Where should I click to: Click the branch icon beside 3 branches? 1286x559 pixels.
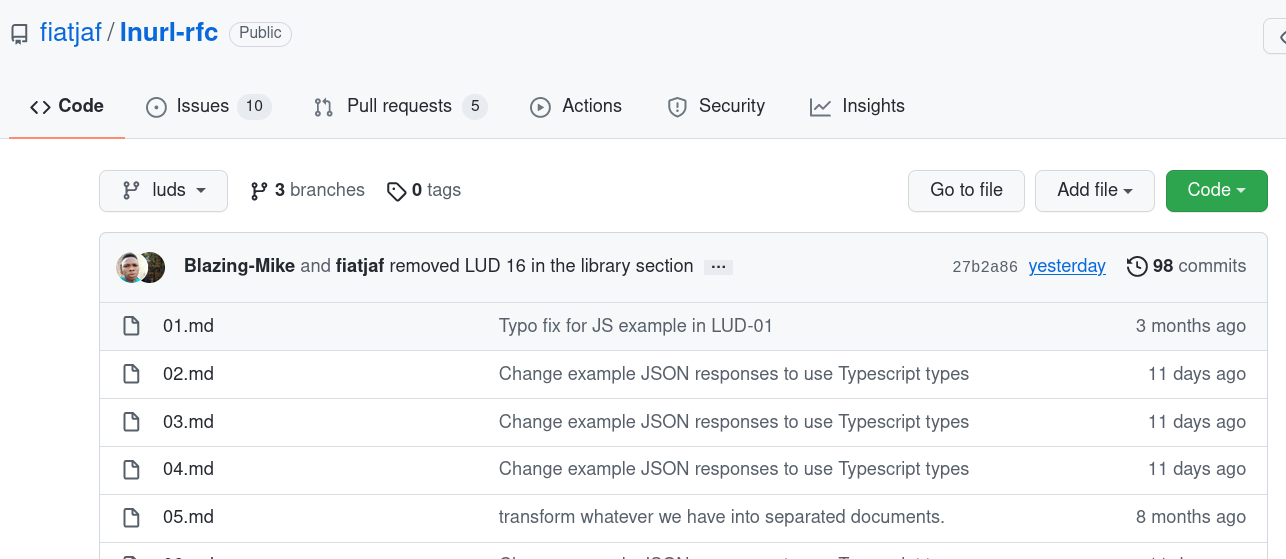[x=259, y=191]
